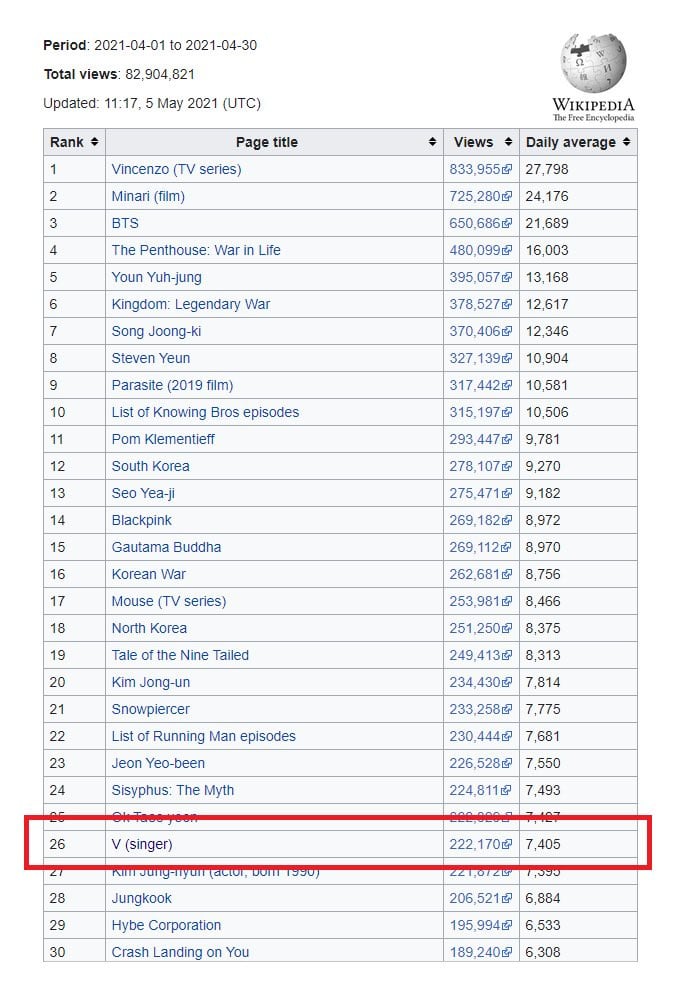Open the North Korea article
The image size is (686, 994).
149,628
